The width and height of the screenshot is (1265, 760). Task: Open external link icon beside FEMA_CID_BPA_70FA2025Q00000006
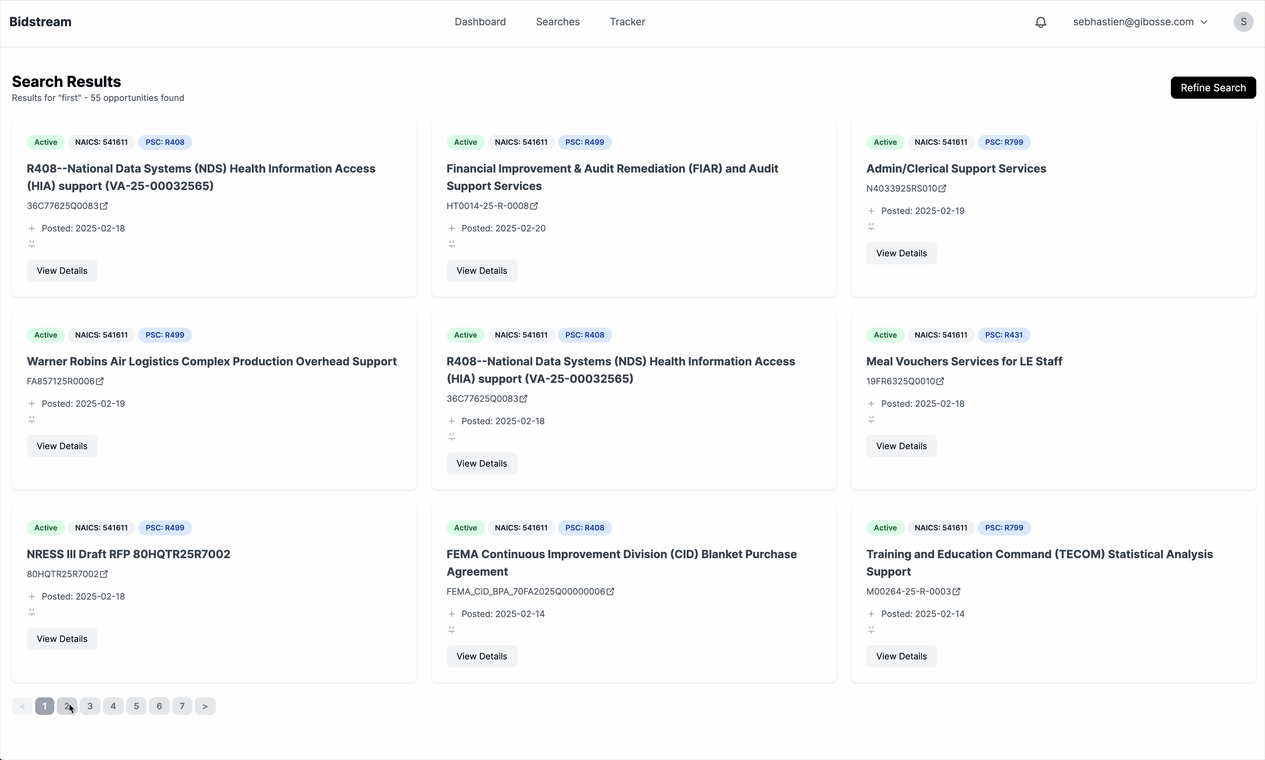(x=610, y=592)
